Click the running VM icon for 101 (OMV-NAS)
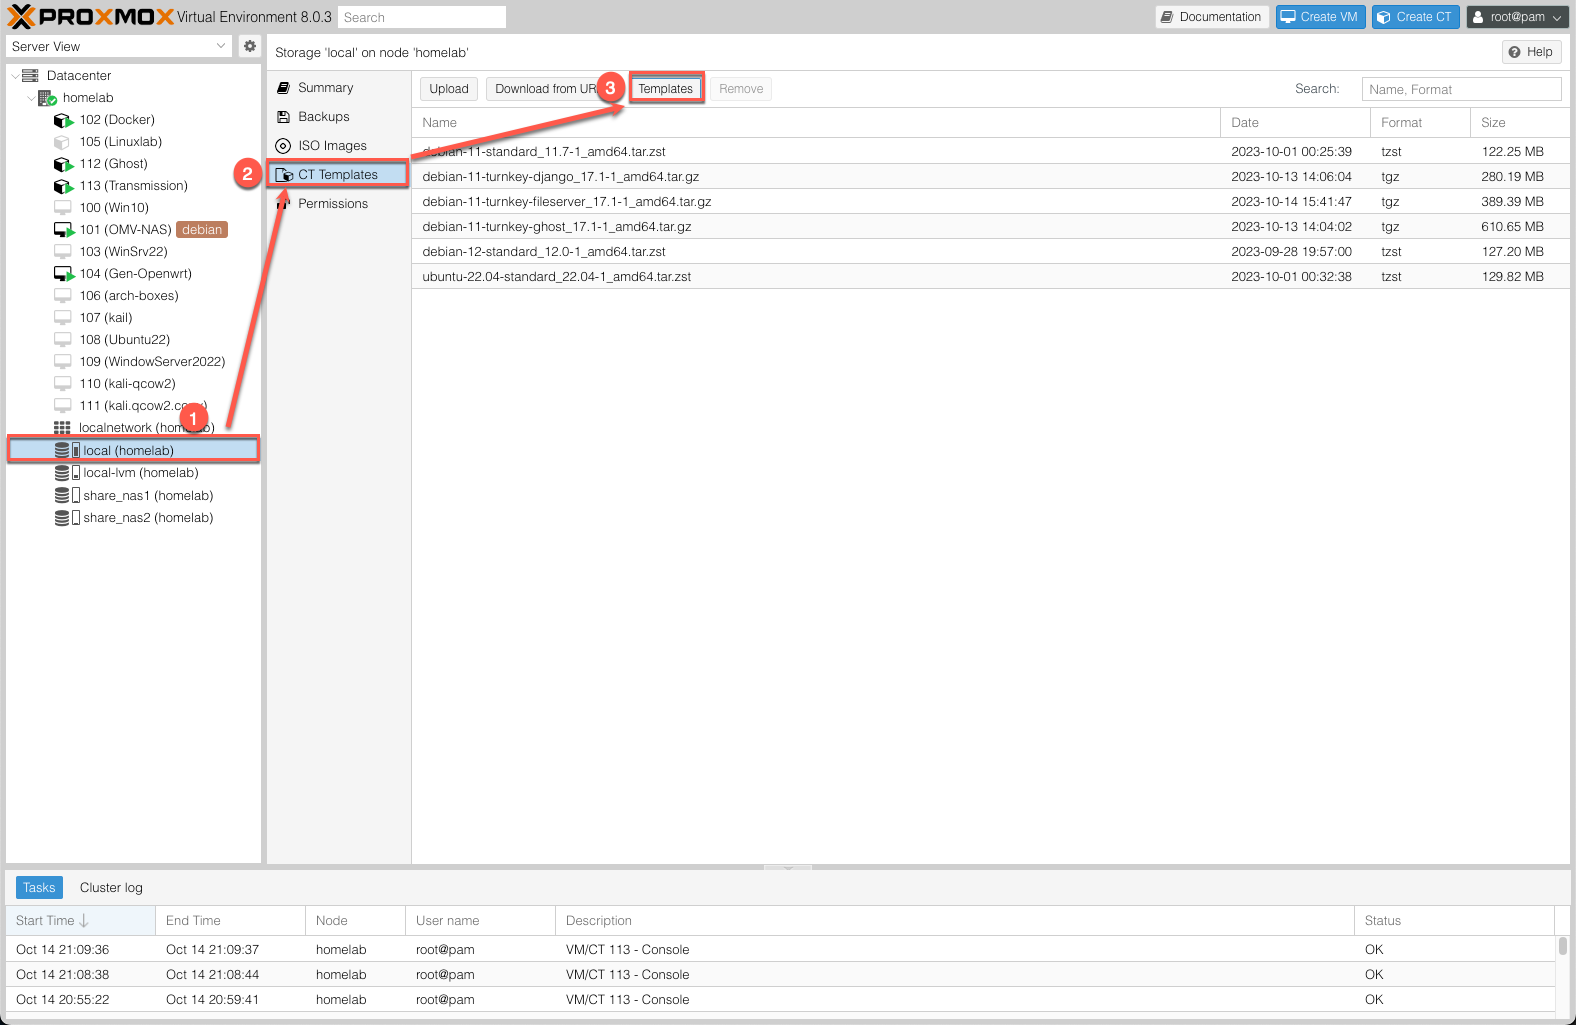 64,230
